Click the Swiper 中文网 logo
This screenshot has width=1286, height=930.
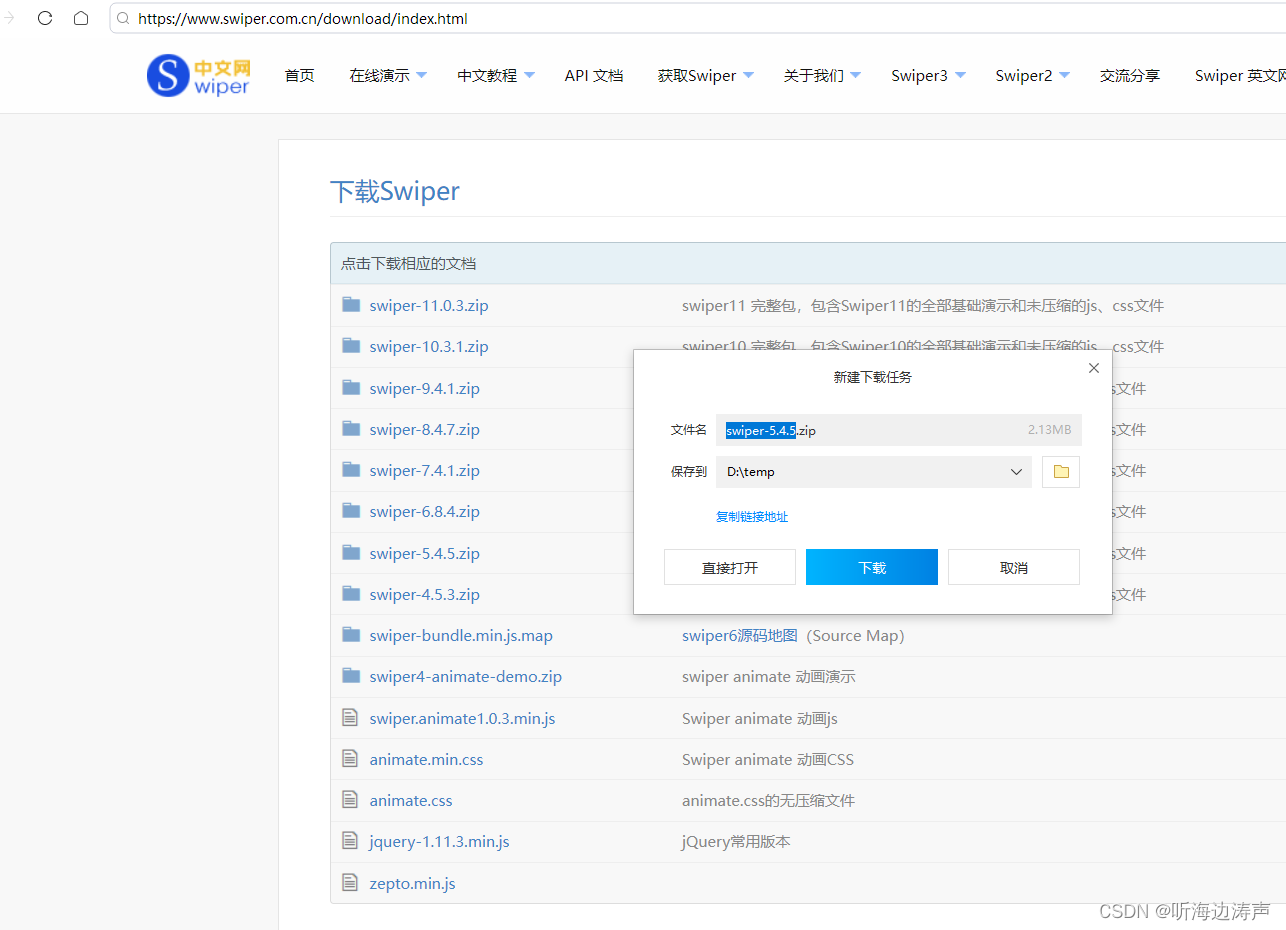coord(198,76)
